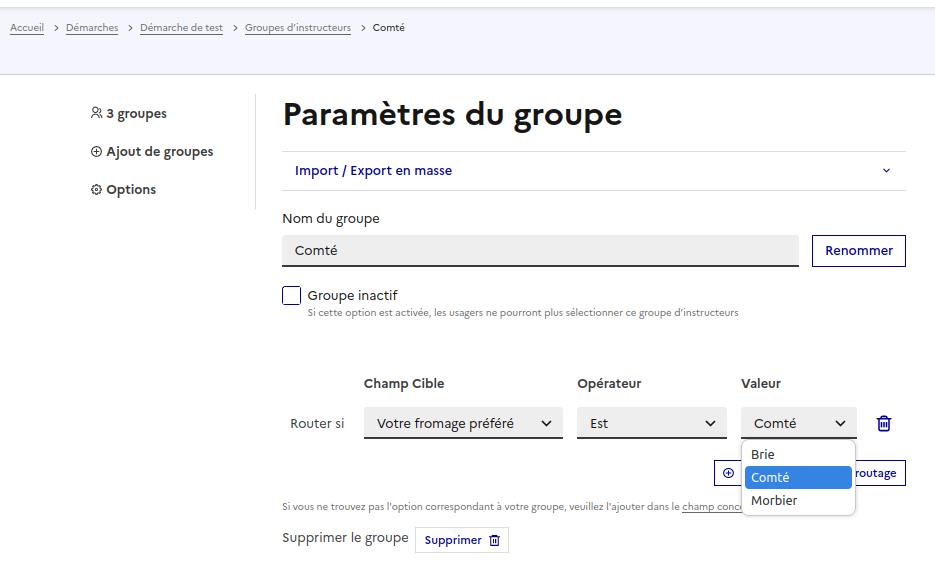Open the Opérateur dropdown showing Est

click(x=651, y=423)
